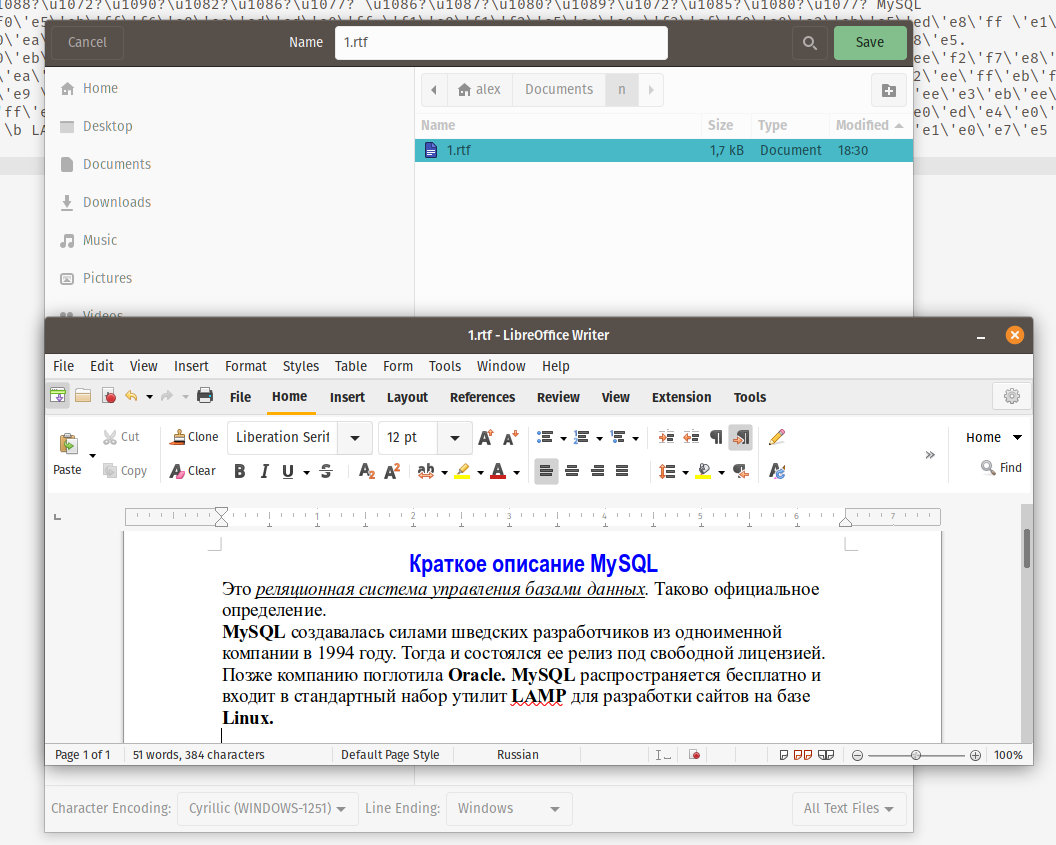The height and width of the screenshot is (845, 1056).
Task: Click the outline list format icon
Action: tap(618, 438)
